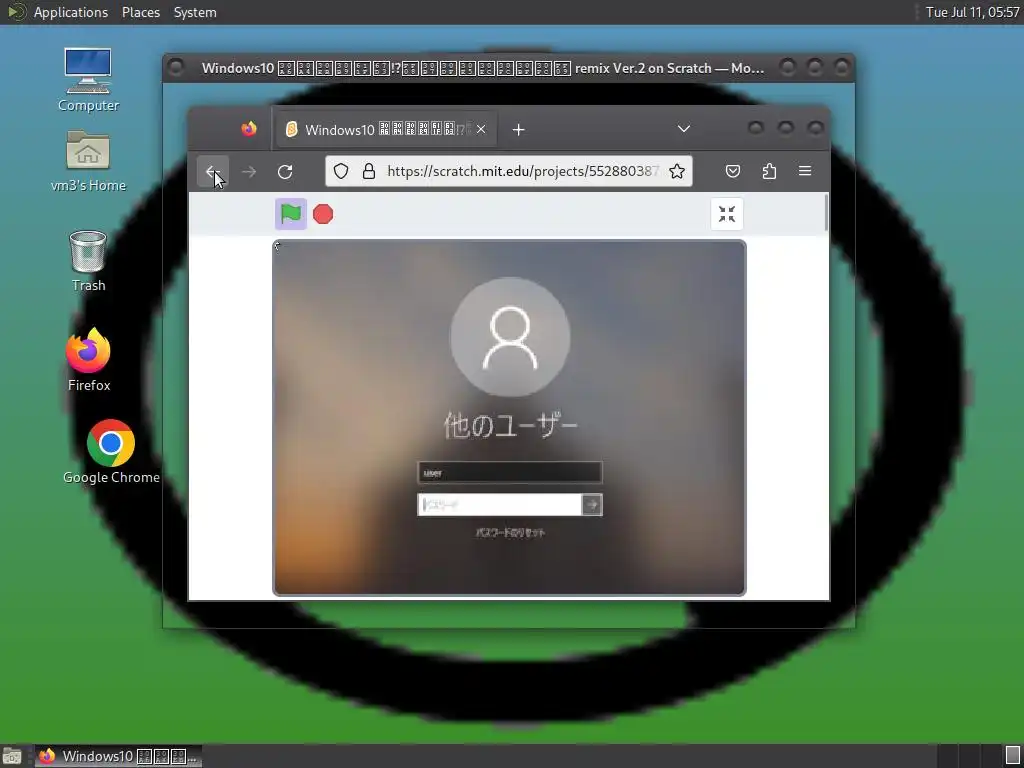Click the password reset link under the fields
Viewport: 1024px width, 768px height.
coord(510,533)
